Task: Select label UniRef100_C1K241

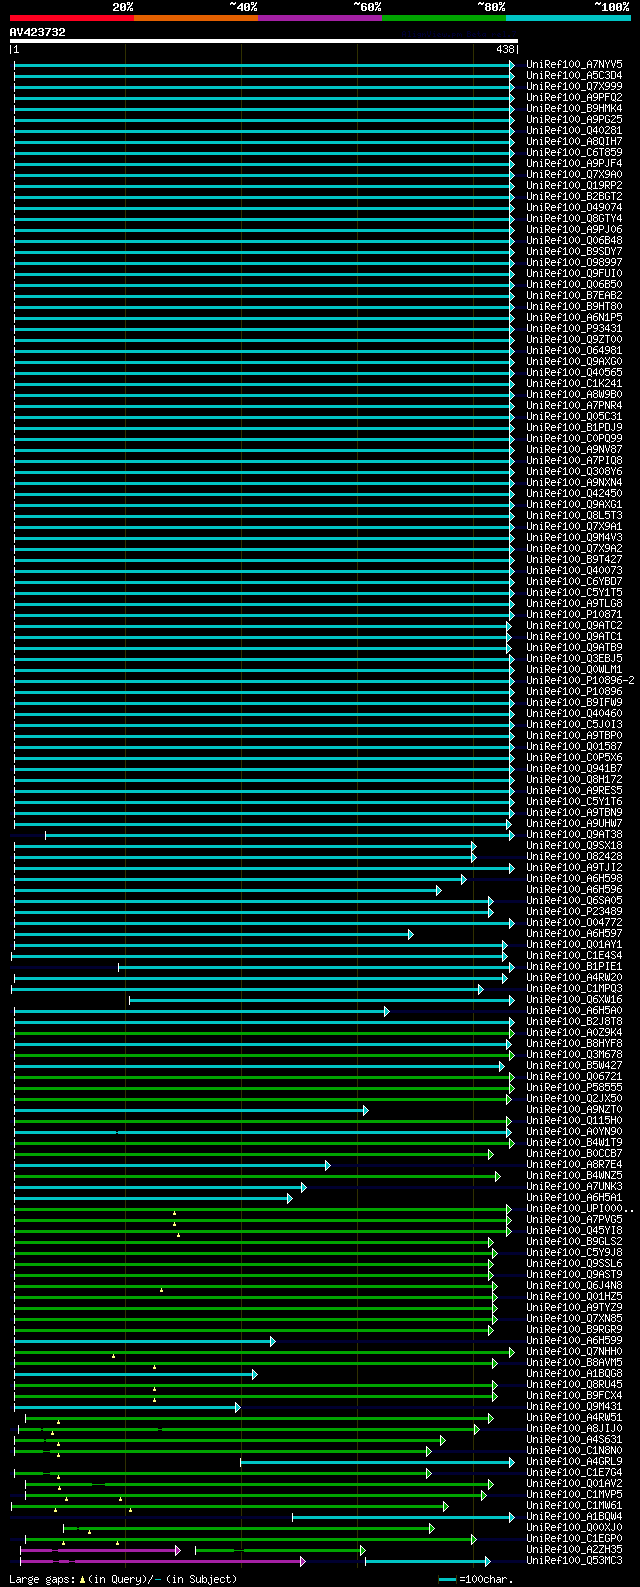Action: pyautogui.click(x=574, y=383)
